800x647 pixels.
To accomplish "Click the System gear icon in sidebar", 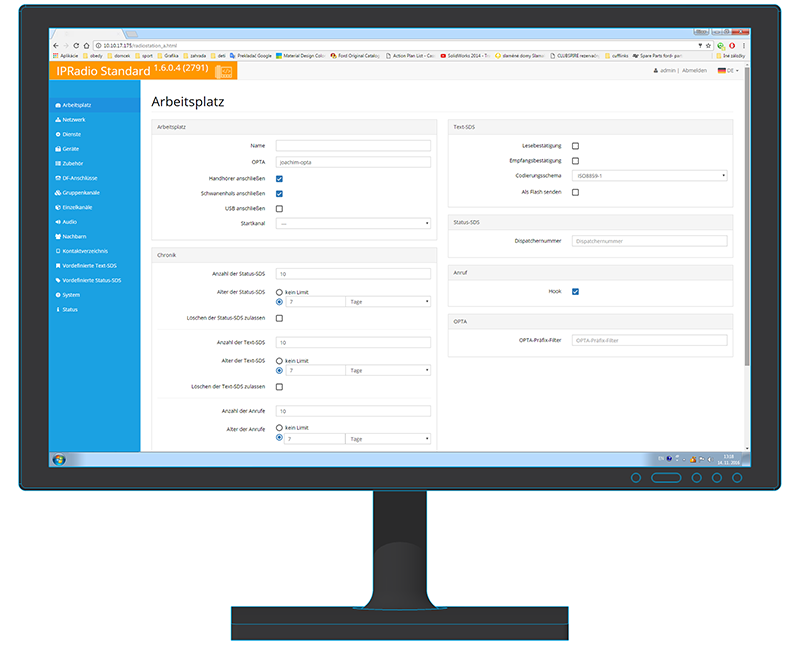I will pyautogui.click(x=58, y=295).
